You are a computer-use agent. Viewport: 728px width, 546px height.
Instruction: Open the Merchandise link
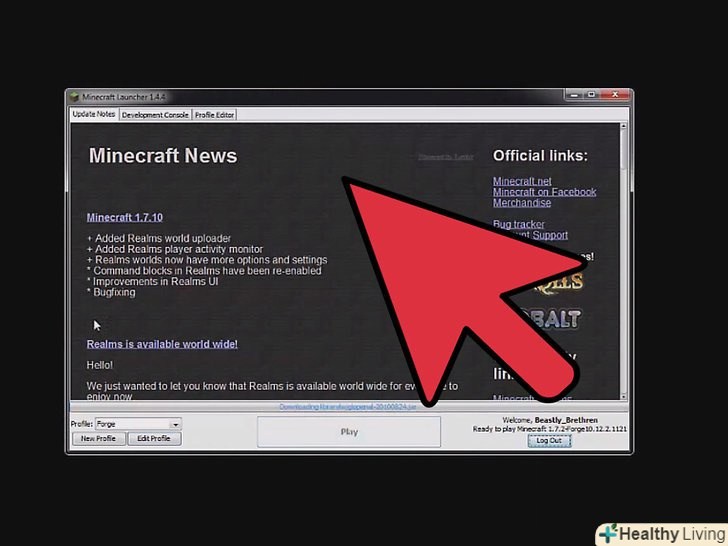[522, 203]
